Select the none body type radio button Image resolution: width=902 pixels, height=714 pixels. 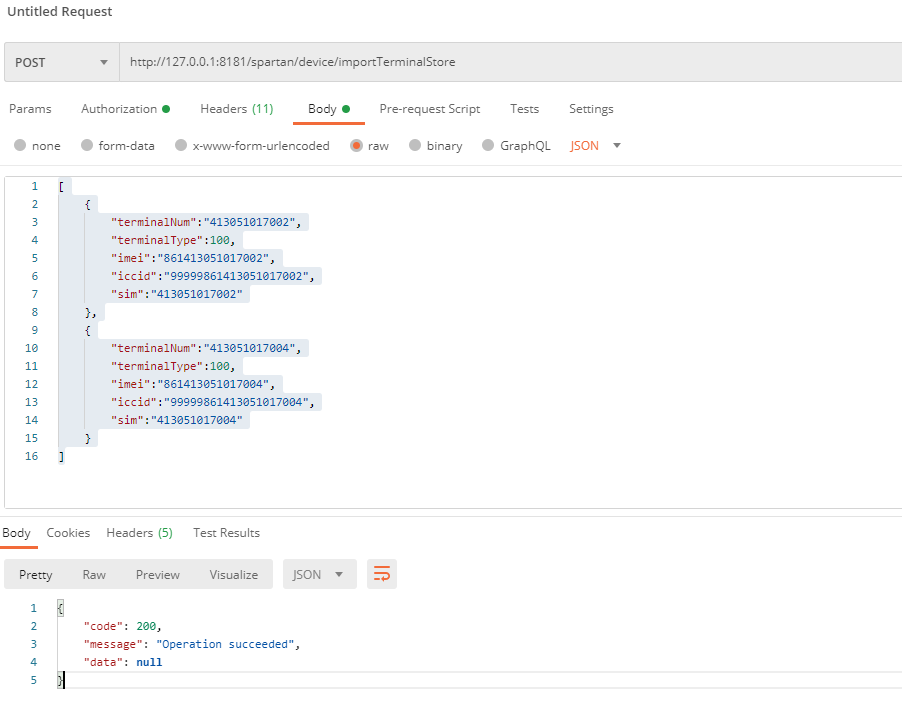[x=21, y=146]
